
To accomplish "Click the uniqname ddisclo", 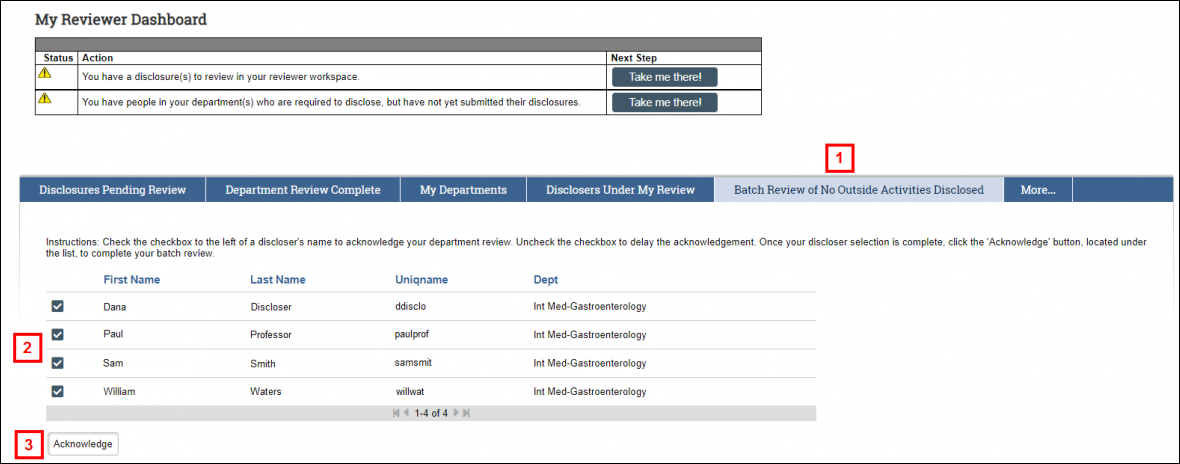I will point(411,307).
